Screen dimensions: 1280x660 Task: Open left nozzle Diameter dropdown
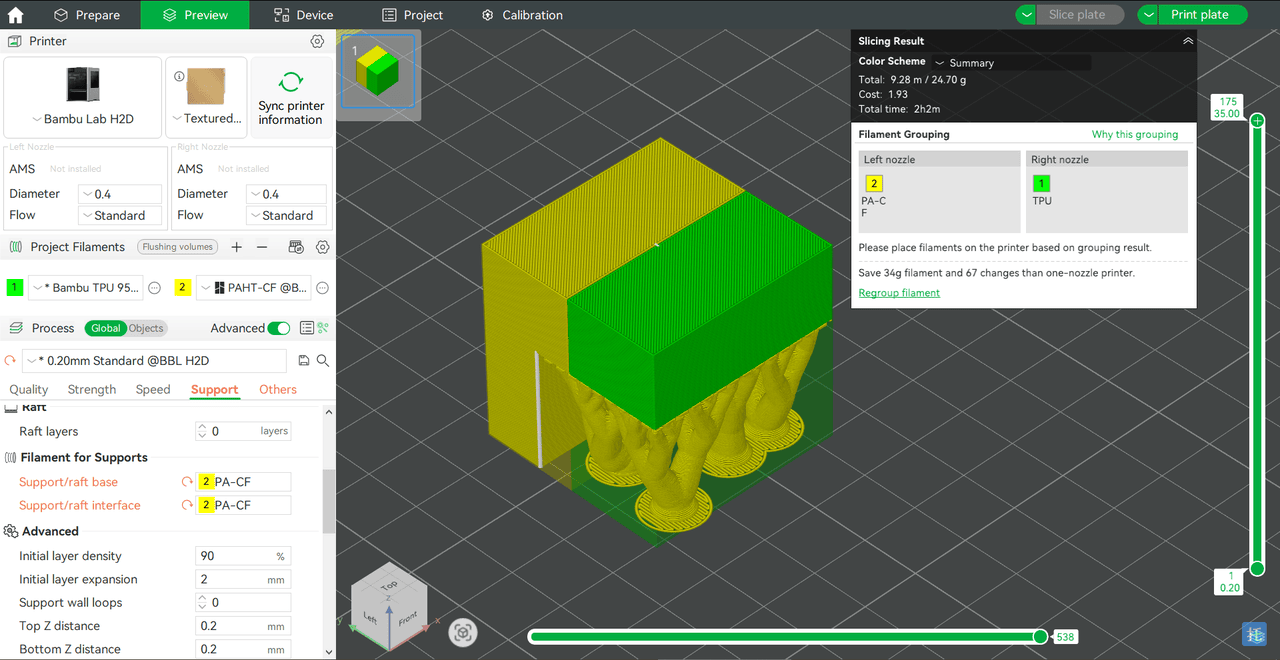click(x=120, y=194)
